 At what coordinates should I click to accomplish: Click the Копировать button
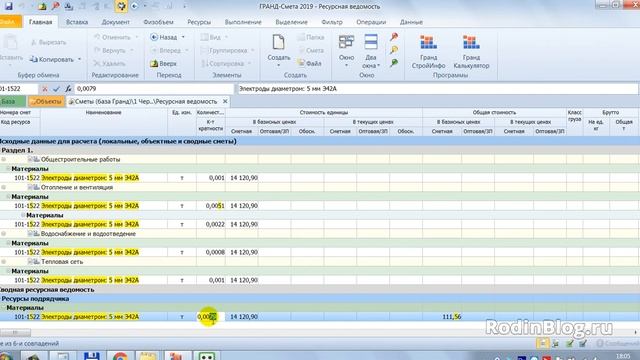[51, 60]
